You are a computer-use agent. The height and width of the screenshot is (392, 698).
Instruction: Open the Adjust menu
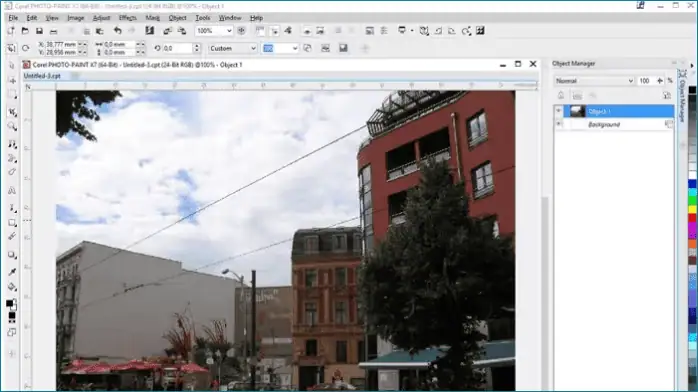point(101,18)
